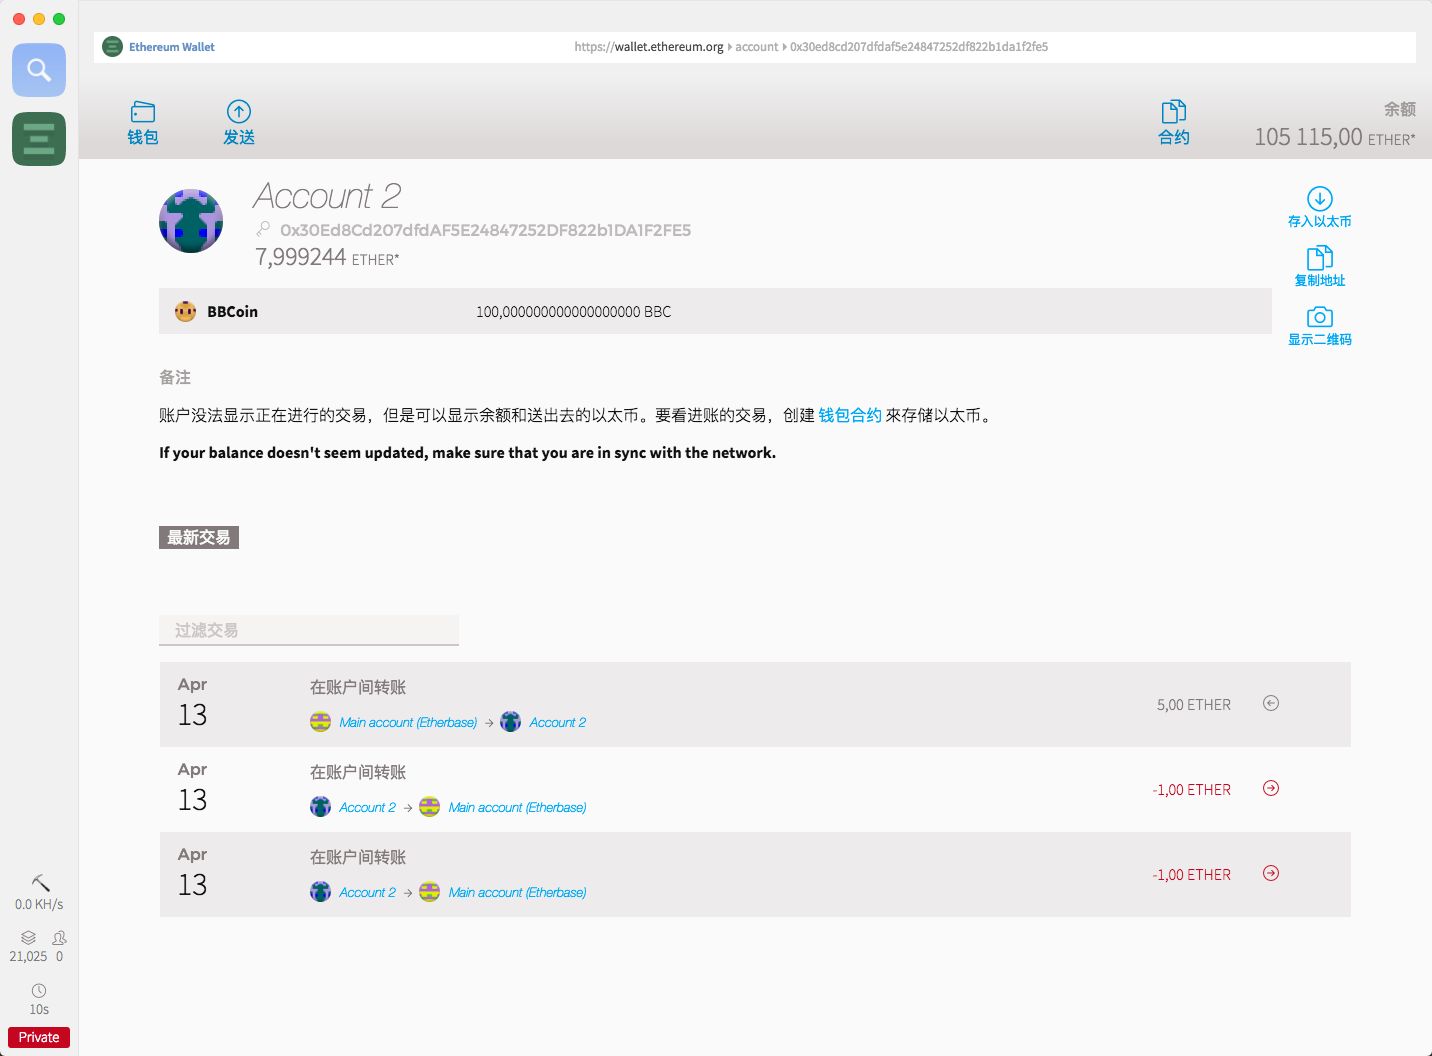
Task: Select the Ethereum Wallet sidebar icon
Action: pos(39,138)
